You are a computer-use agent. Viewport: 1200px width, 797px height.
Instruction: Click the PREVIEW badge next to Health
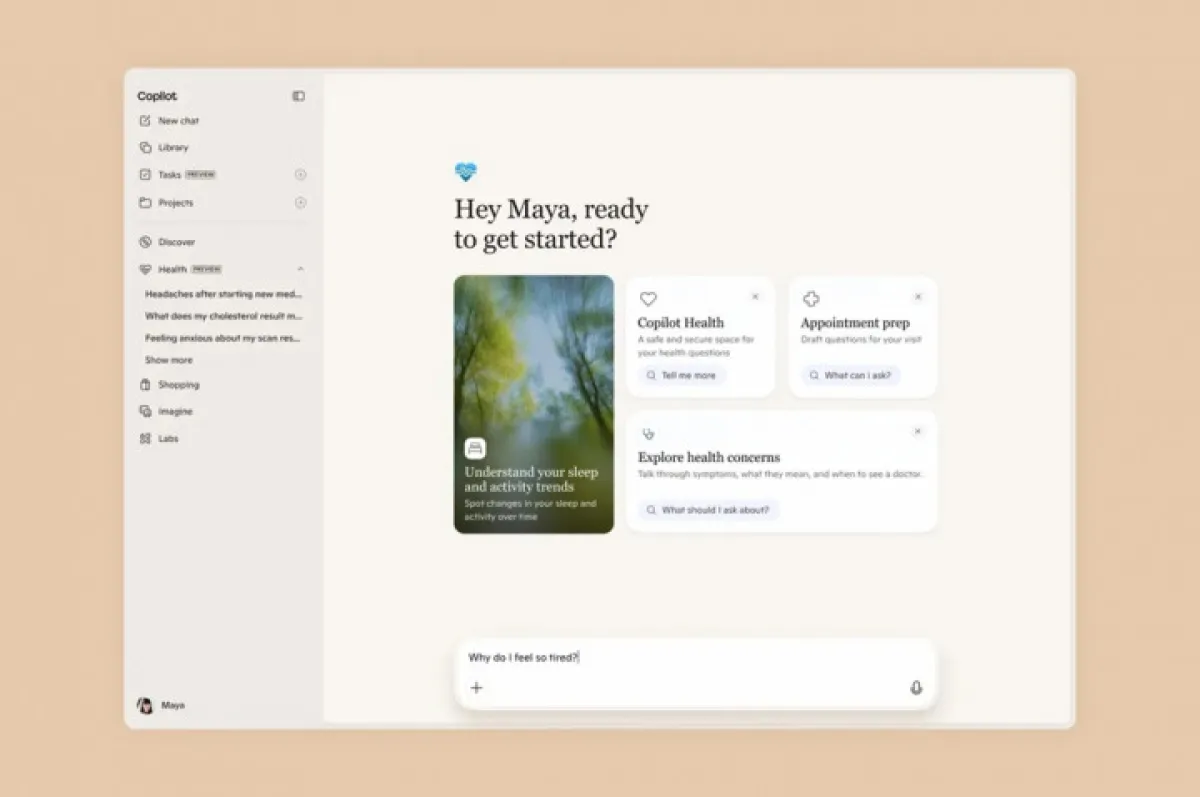click(x=207, y=269)
